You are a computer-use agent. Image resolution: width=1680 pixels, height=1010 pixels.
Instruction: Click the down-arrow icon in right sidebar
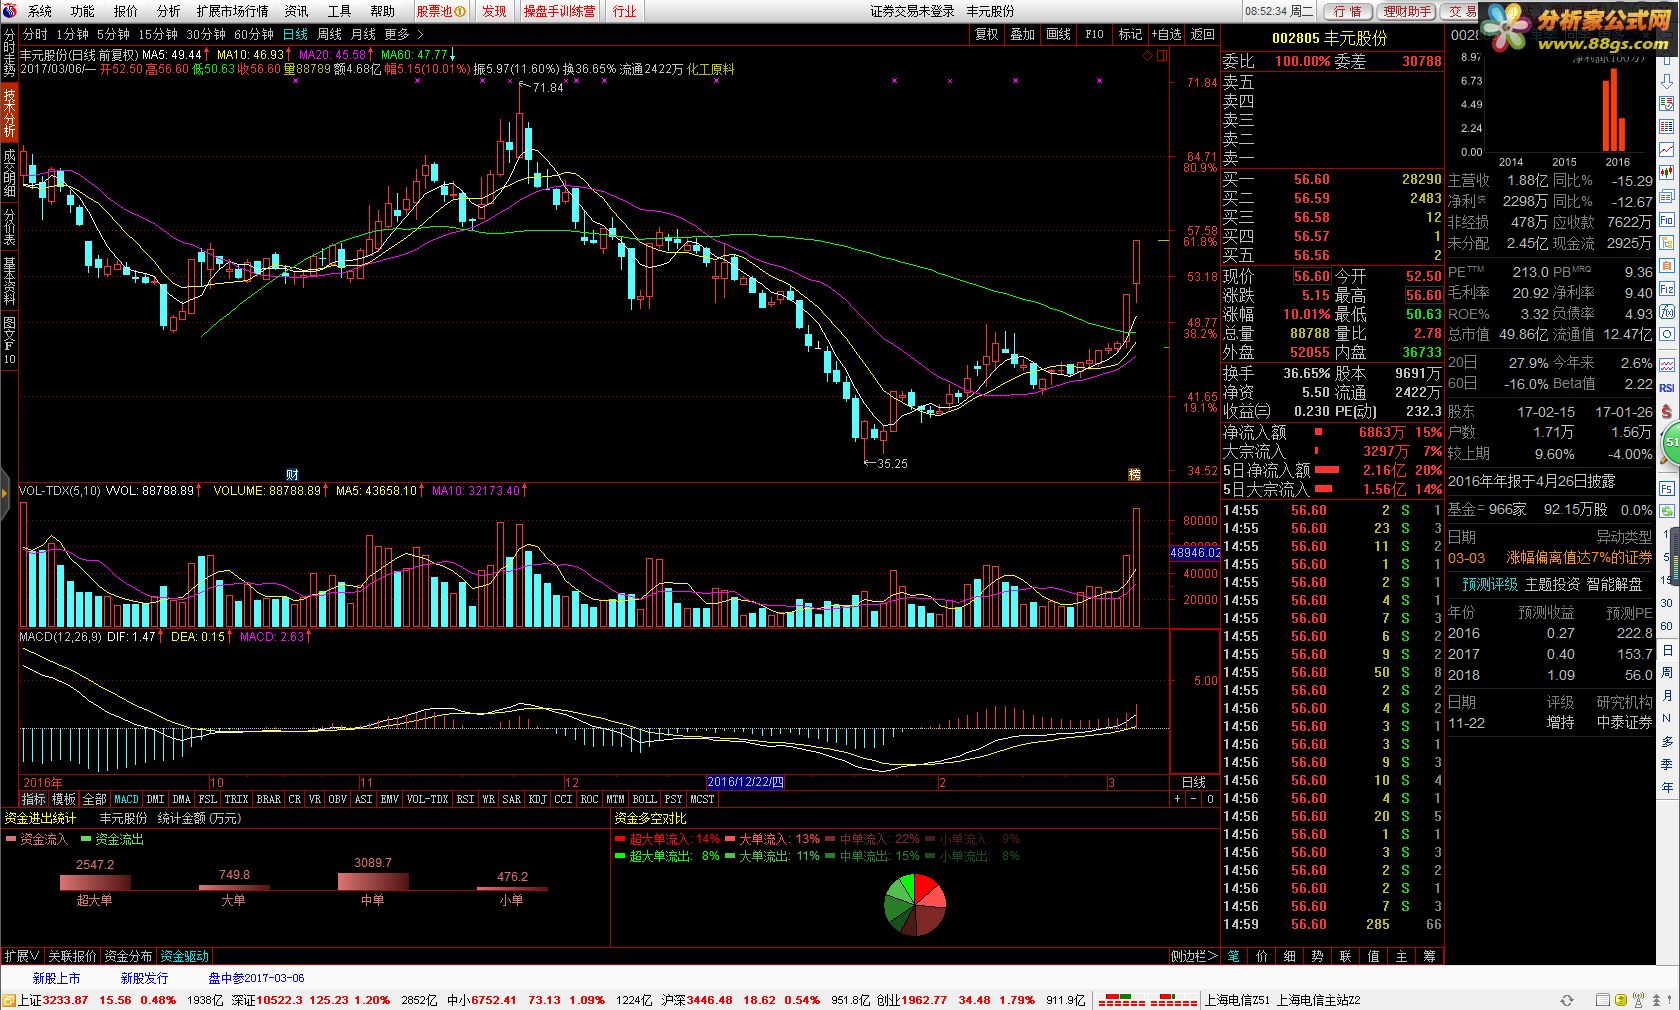tap(1666, 82)
